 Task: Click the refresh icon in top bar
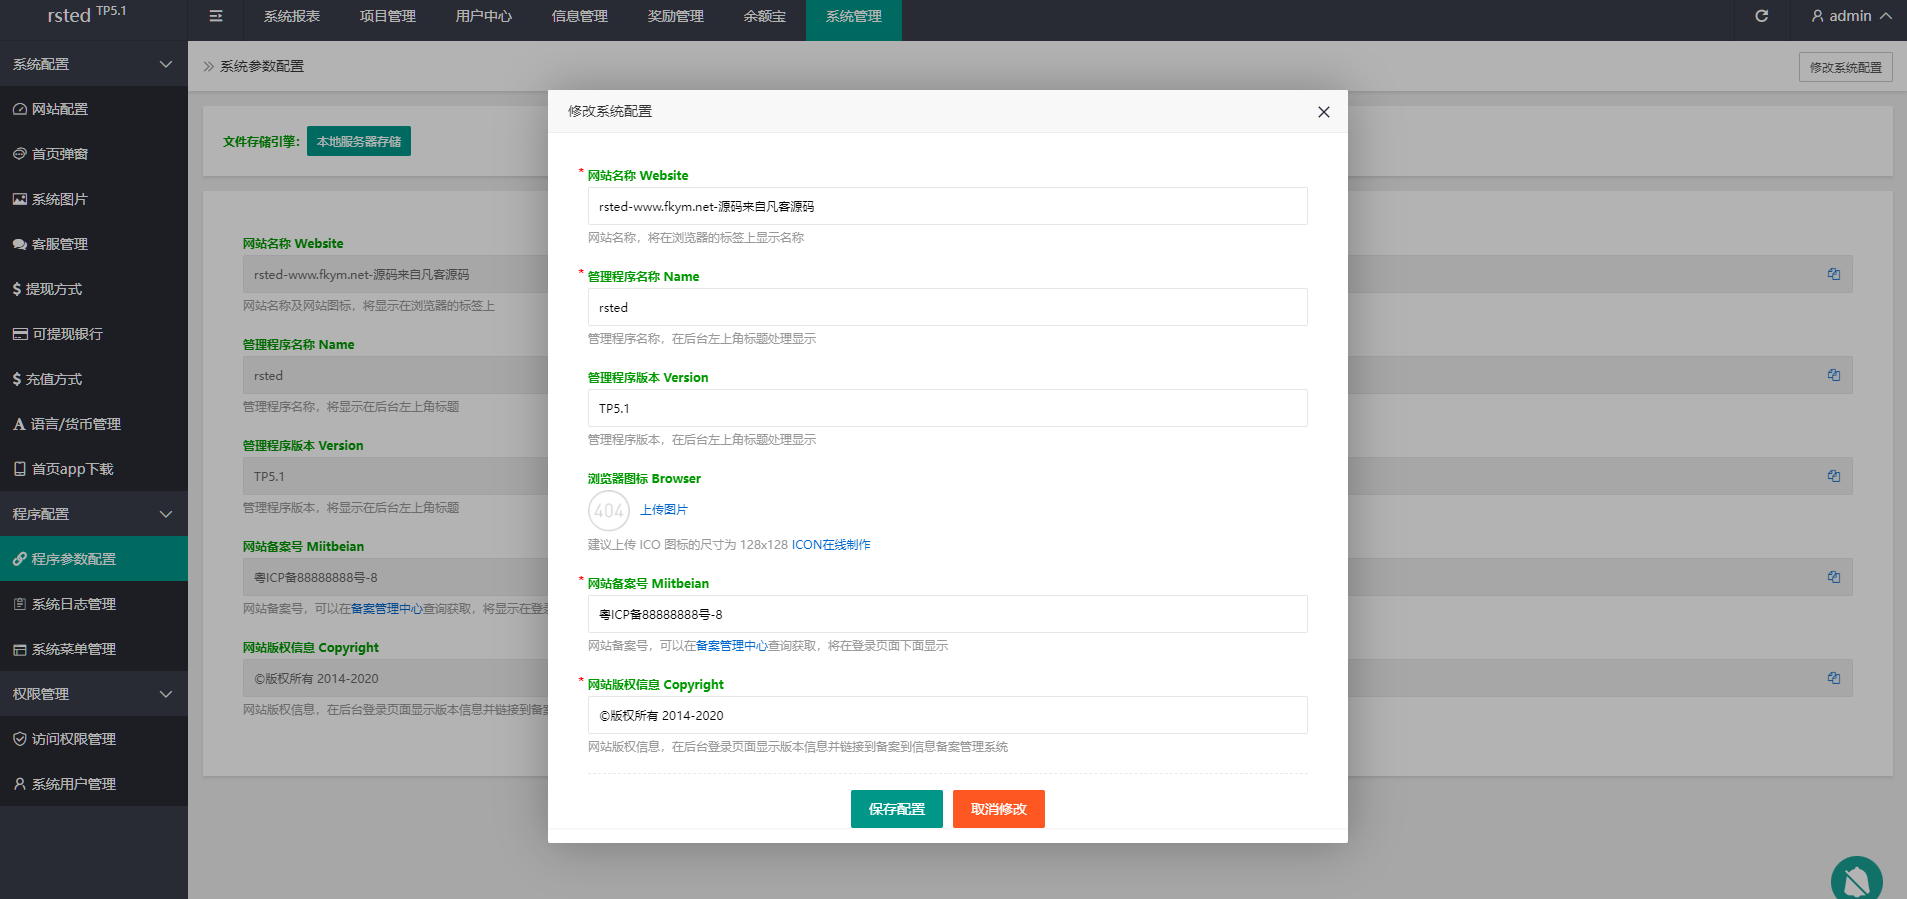pyautogui.click(x=1761, y=16)
